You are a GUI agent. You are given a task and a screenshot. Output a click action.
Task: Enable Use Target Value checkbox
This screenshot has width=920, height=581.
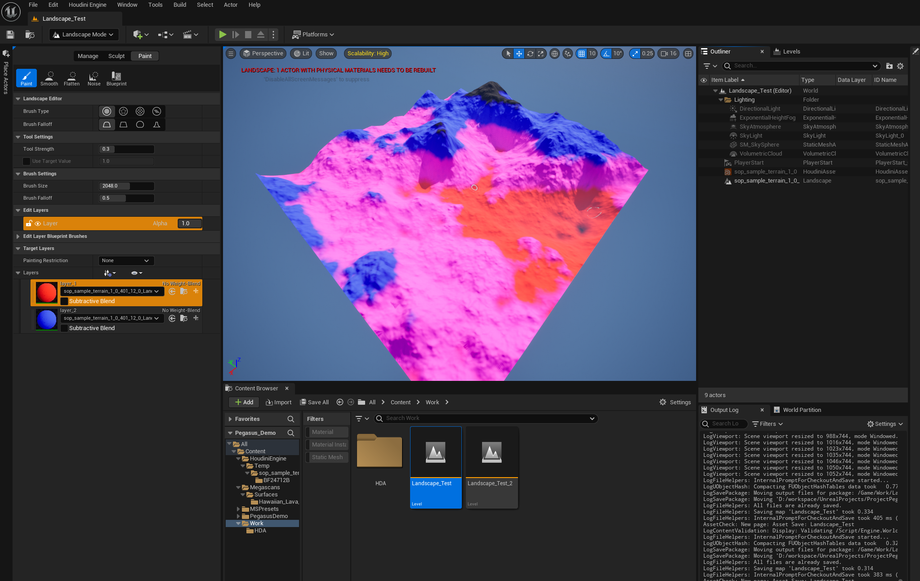point(26,161)
